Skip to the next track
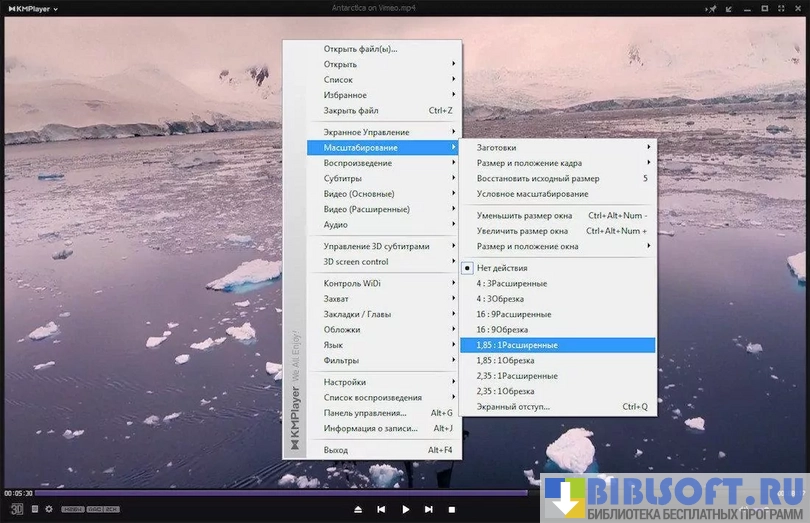Image resolution: width=810 pixels, height=523 pixels. (429, 509)
